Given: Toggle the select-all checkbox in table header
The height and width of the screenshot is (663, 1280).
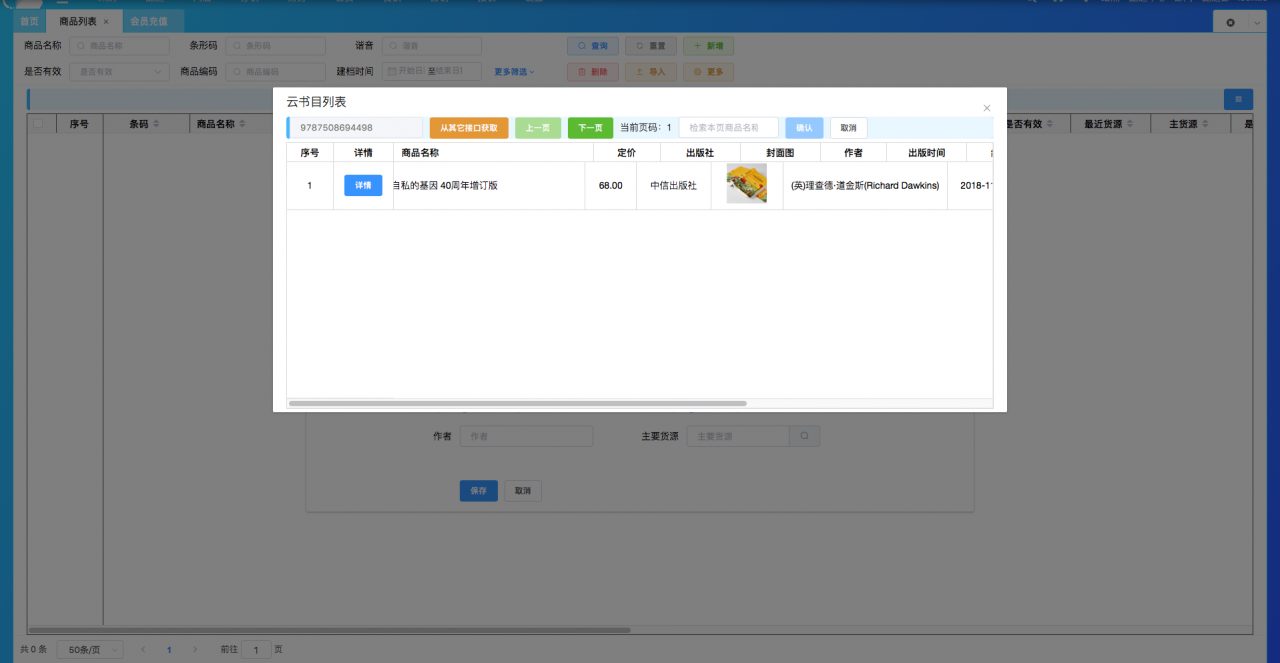Looking at the screenshot, I should [x=38, y=124].
